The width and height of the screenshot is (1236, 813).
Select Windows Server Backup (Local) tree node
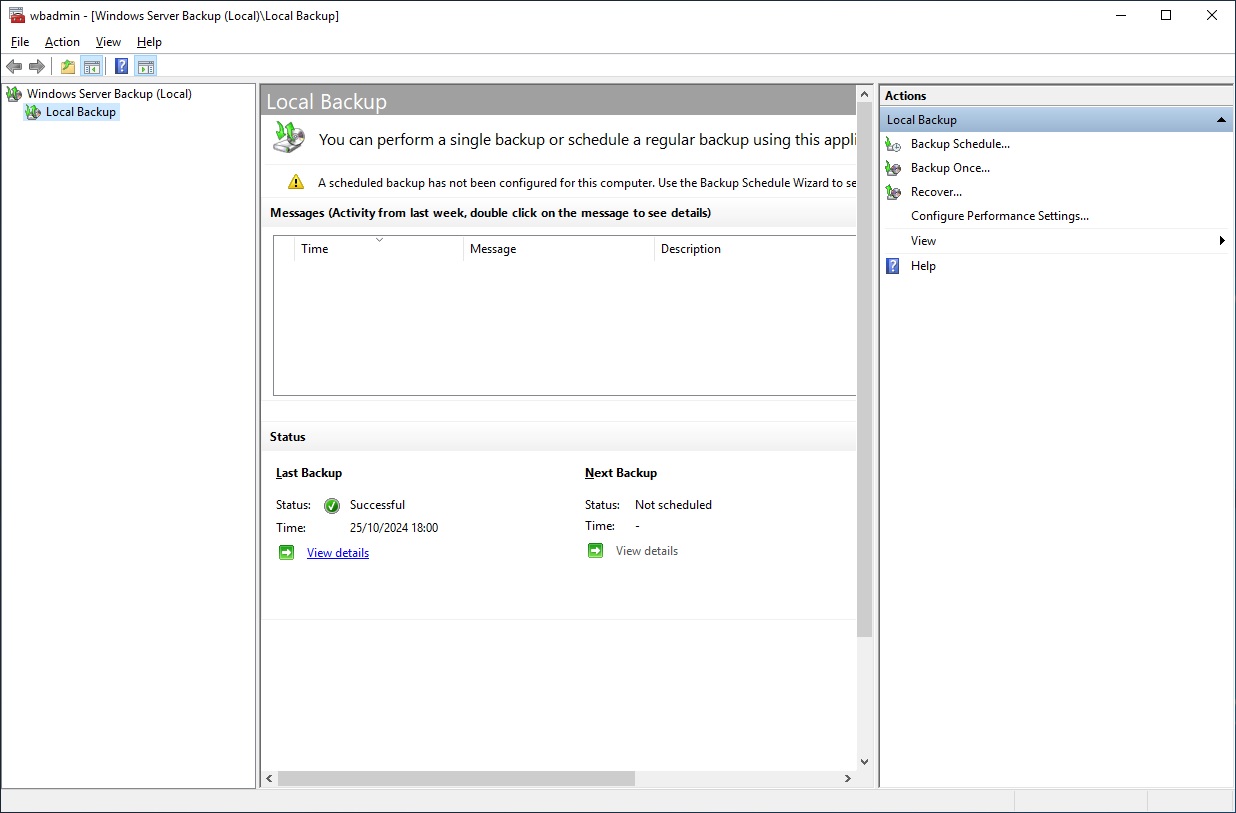point(109,94)
